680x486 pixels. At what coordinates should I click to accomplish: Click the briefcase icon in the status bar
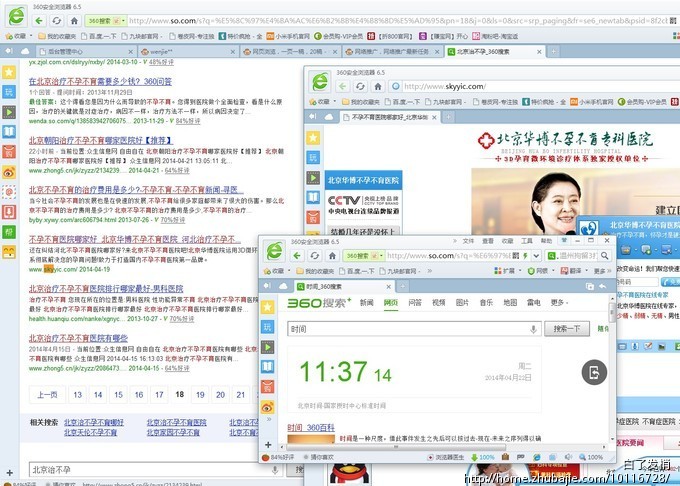click(x=505, y=457)
